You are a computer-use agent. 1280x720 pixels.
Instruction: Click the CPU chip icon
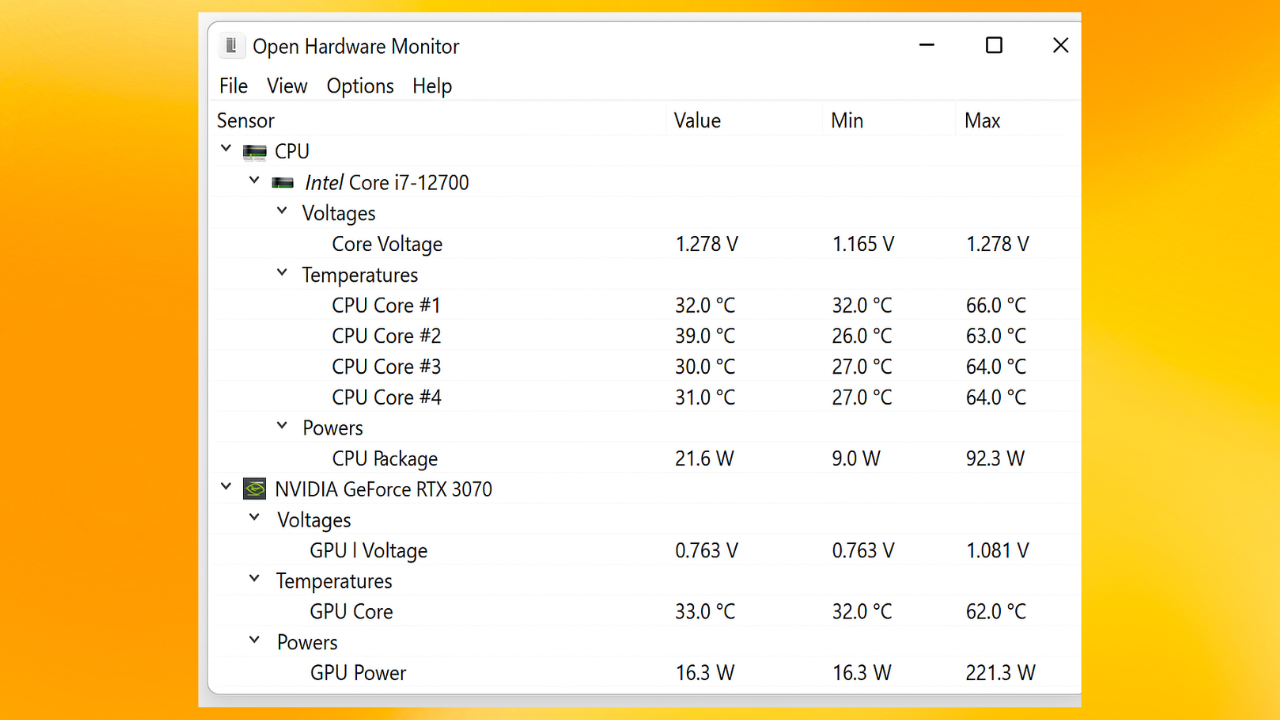[x=255, y=152]
